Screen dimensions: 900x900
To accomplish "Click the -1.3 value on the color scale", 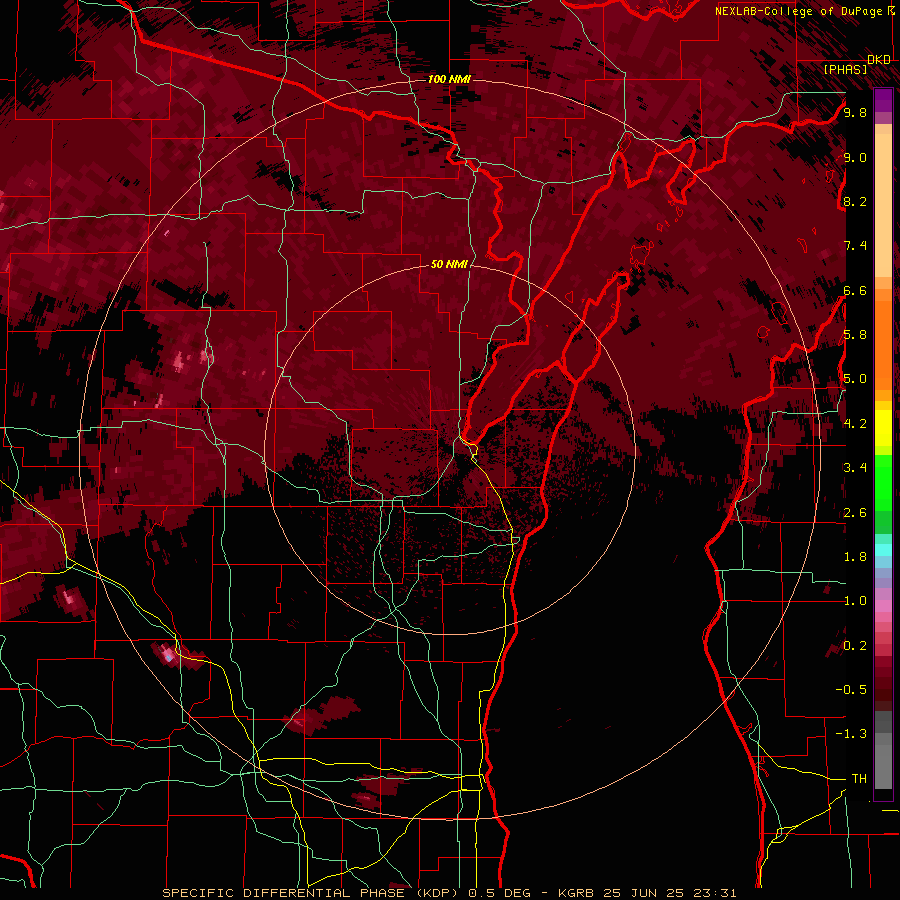I will click(x=851, y=734).
